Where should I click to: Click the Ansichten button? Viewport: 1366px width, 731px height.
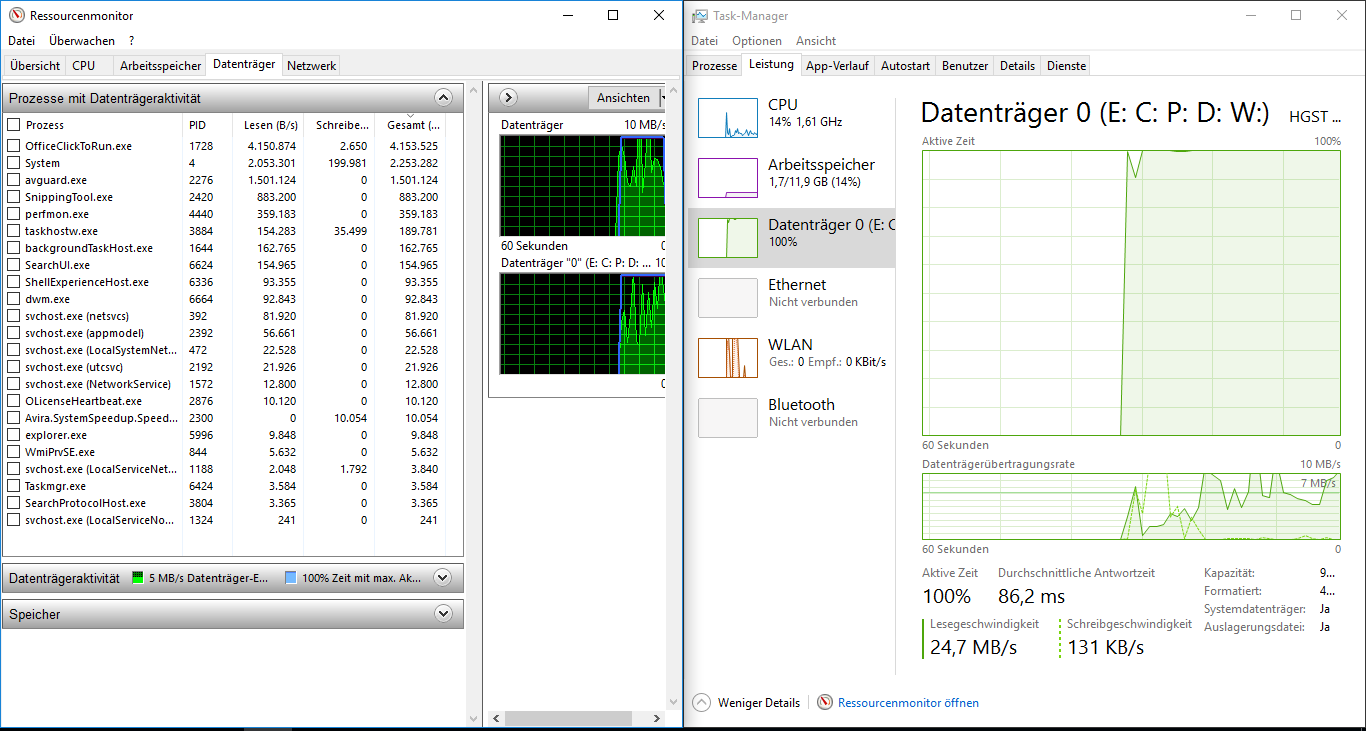point(623,98)
